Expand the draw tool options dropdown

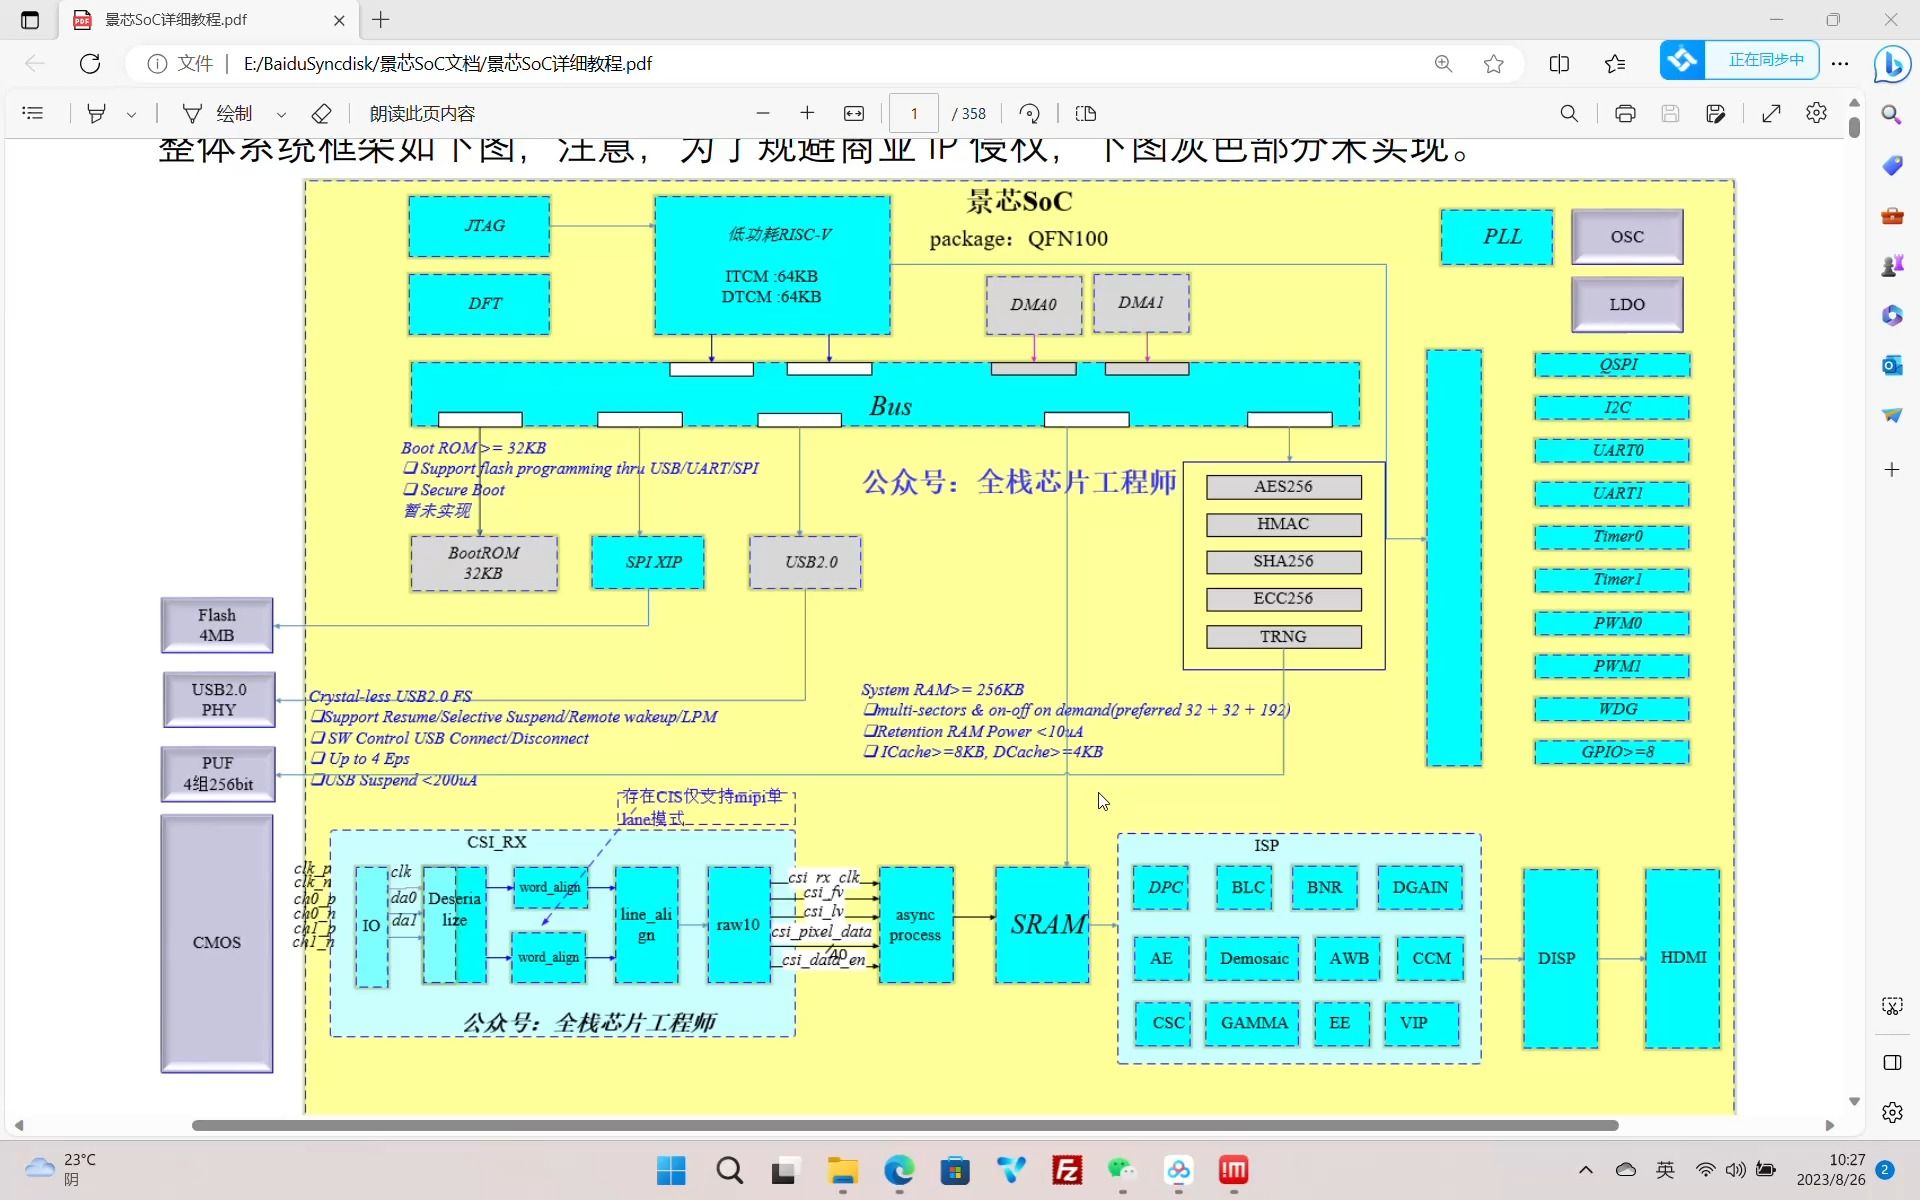tap(281, 114)
